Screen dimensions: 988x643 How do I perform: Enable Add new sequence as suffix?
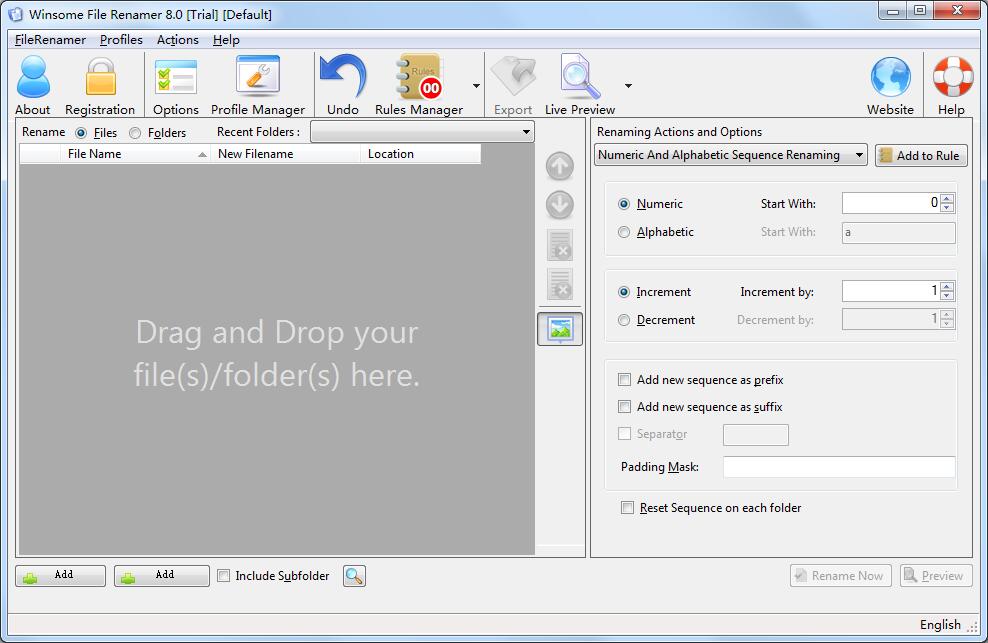pos(624,407)
